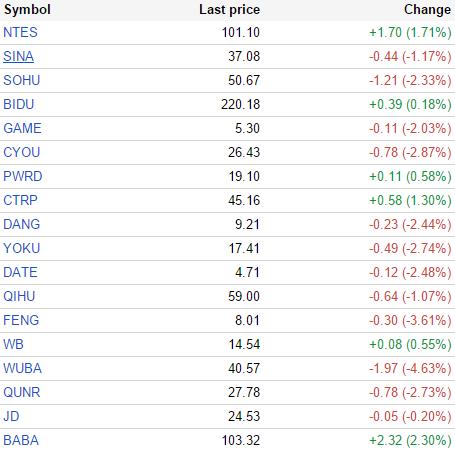Click the CYOU symbol link
The height and width of the screenshot is (452, 455).
click(22, 152)
